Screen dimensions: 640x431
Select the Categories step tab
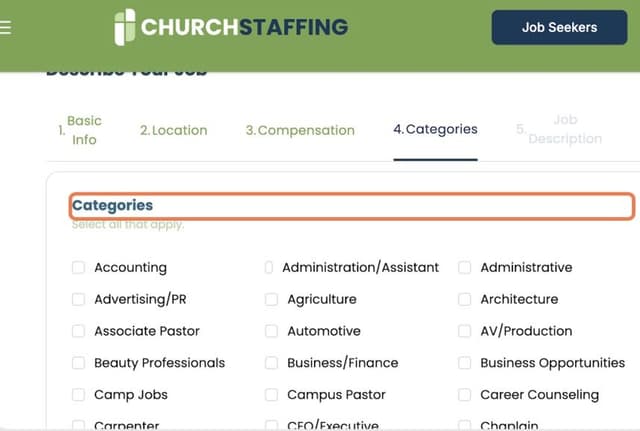tap(435, 129)
